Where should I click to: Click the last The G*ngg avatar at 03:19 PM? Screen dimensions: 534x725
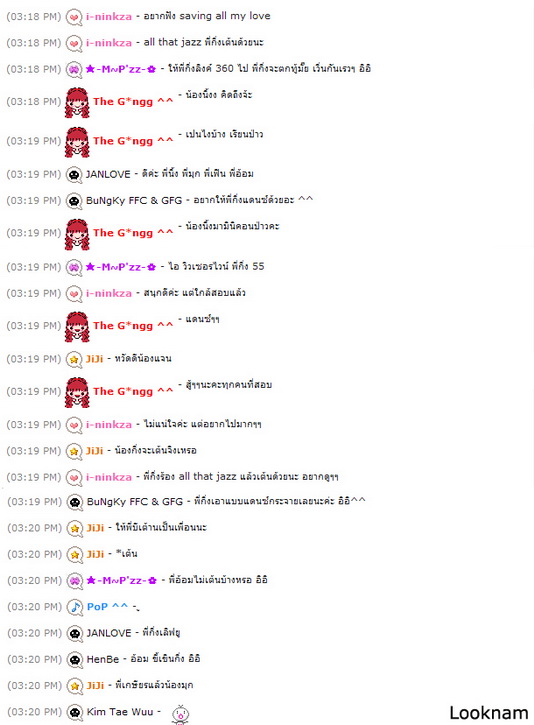77,392
